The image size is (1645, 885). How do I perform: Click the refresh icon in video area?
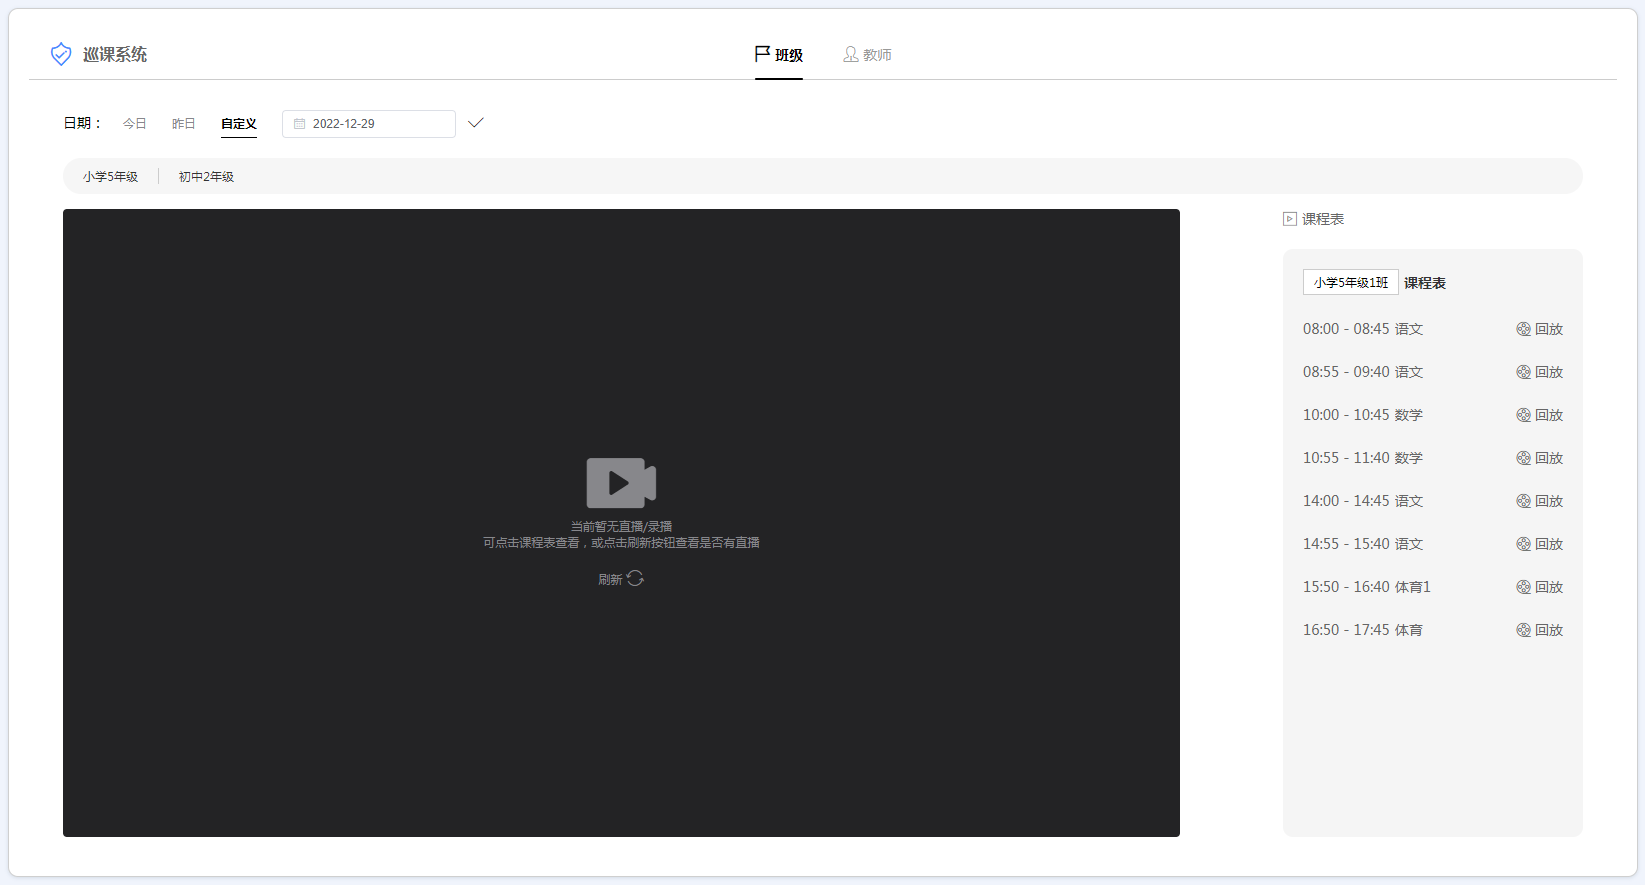[635, 579]
